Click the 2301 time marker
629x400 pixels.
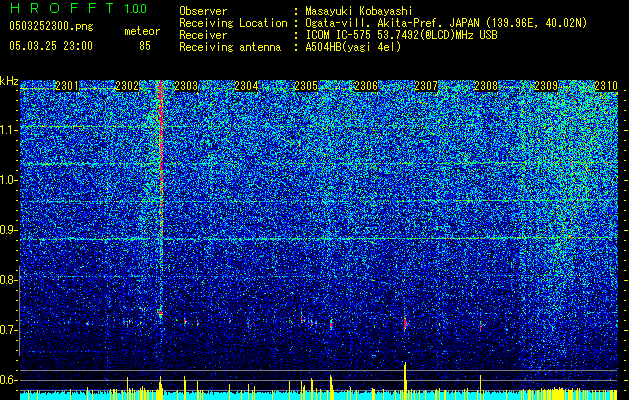coord(67,86)
